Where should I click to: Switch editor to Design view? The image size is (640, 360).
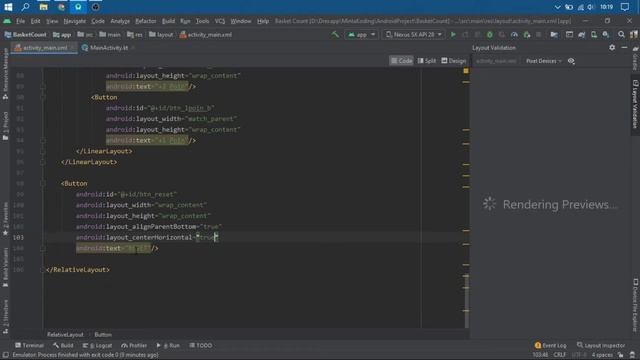[x=453, y=61]
